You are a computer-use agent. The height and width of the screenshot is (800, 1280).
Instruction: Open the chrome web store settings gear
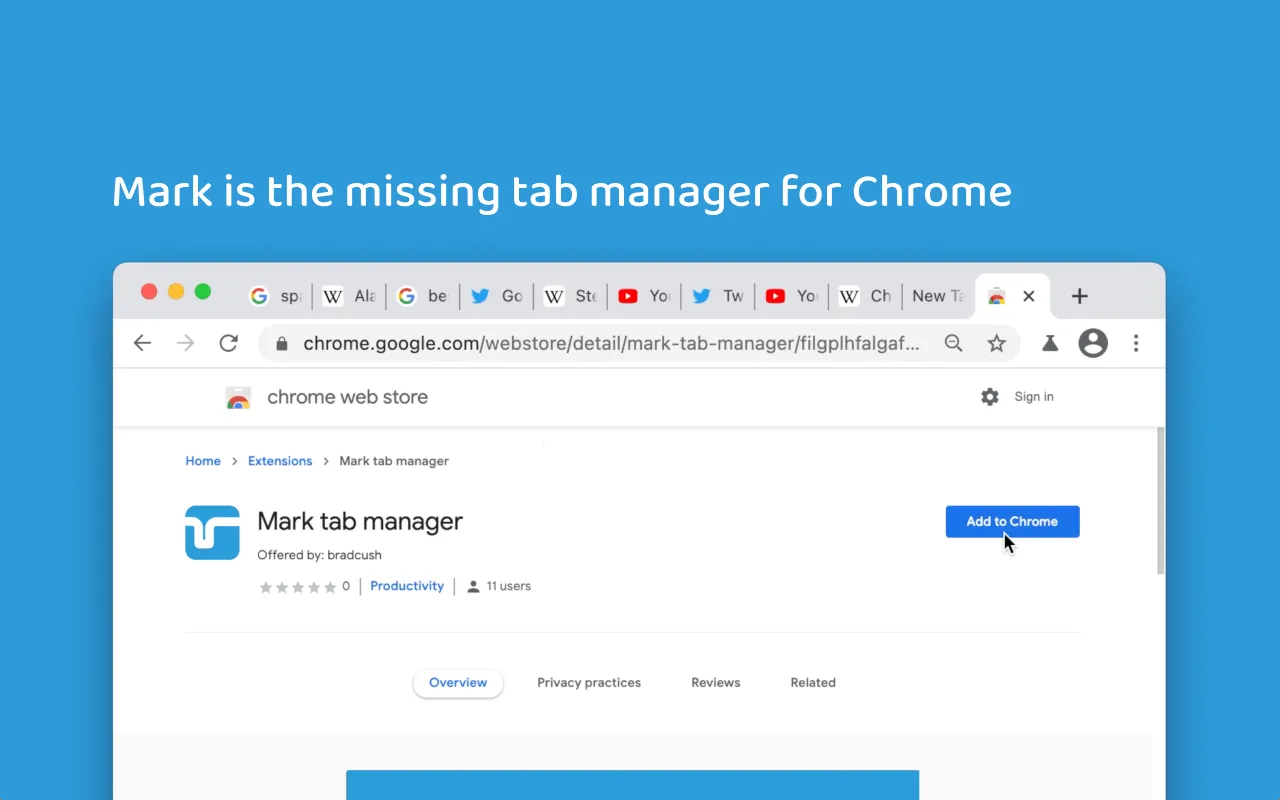[x=989, y=396]
